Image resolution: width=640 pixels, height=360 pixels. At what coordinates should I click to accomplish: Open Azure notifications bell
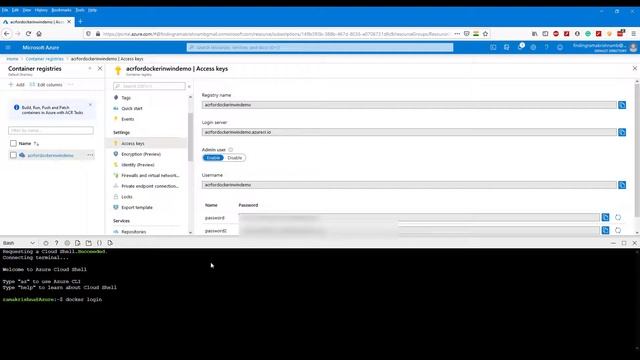(520, 47)
